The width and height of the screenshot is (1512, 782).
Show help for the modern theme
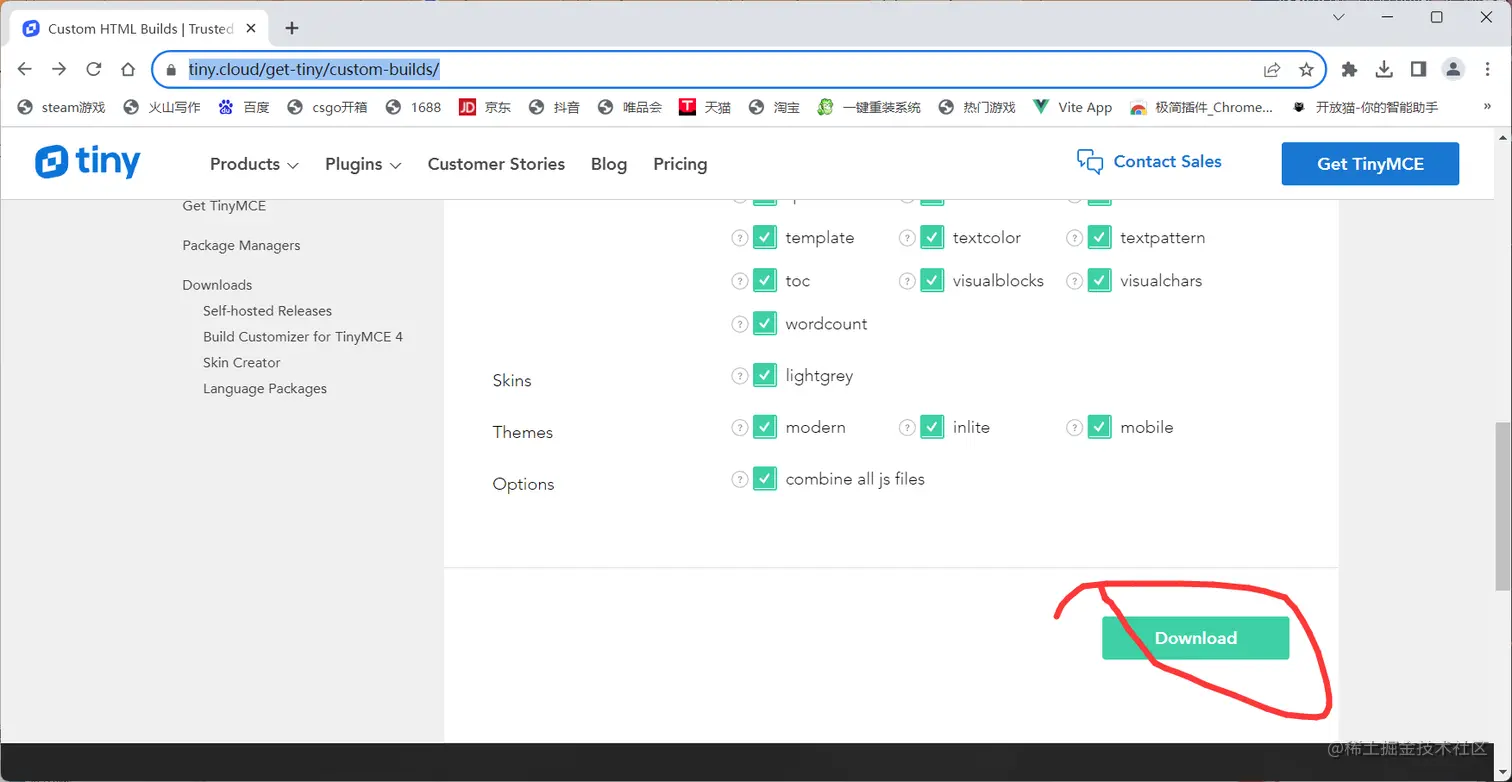point(740,428)
